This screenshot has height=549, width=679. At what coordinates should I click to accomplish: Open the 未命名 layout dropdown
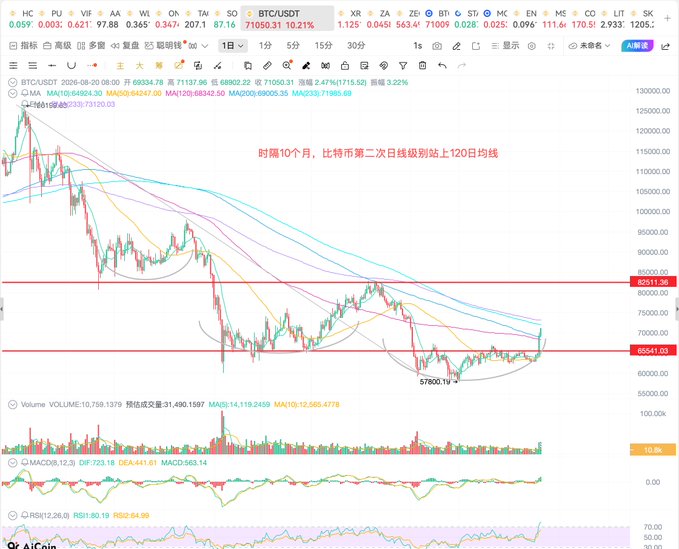coord(589,45)
